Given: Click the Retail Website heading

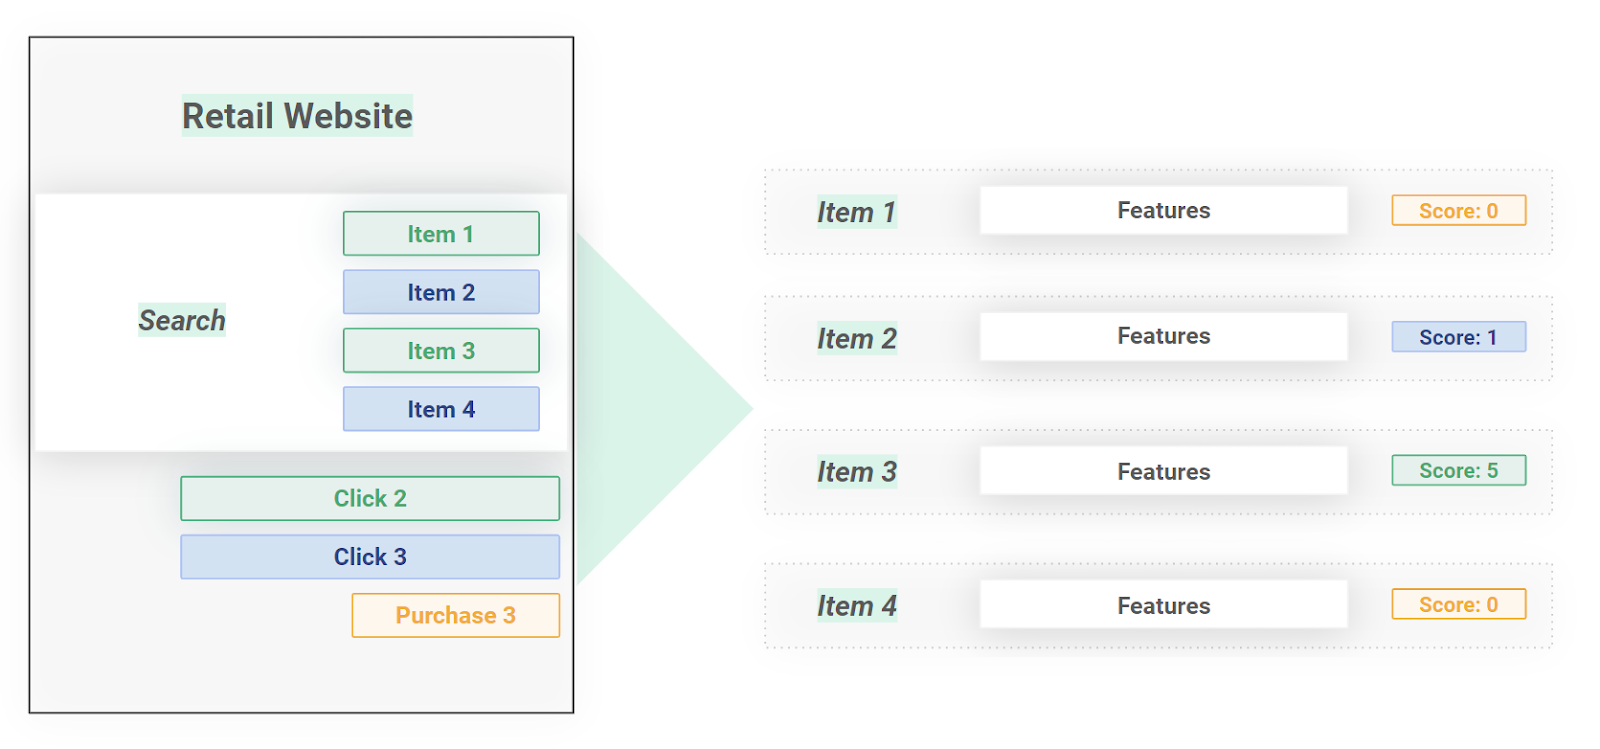Looking at the screenshot, I should point(297,116).
